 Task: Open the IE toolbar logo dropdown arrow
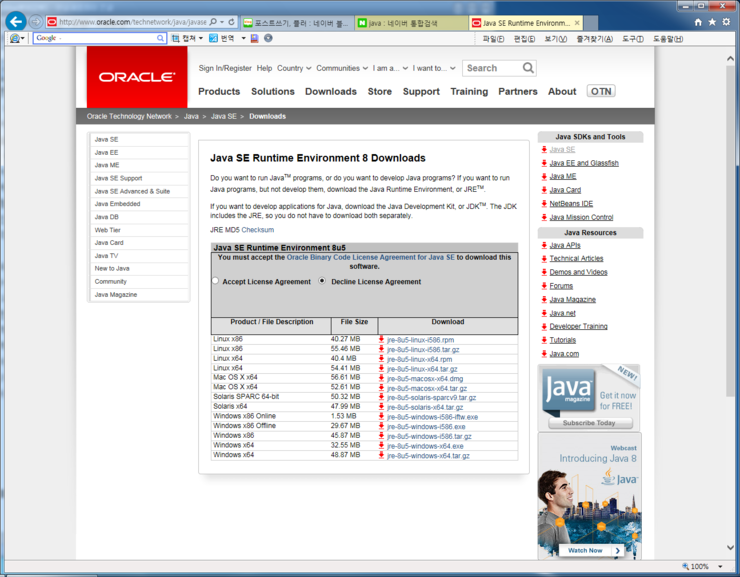pos(23,38)
